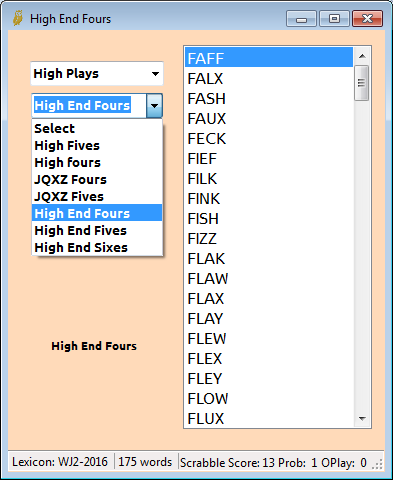Select High End Sixes dropdown option
Image resolution: width=393 pixels, height=480 pixels.
click(x=97, y=247)
